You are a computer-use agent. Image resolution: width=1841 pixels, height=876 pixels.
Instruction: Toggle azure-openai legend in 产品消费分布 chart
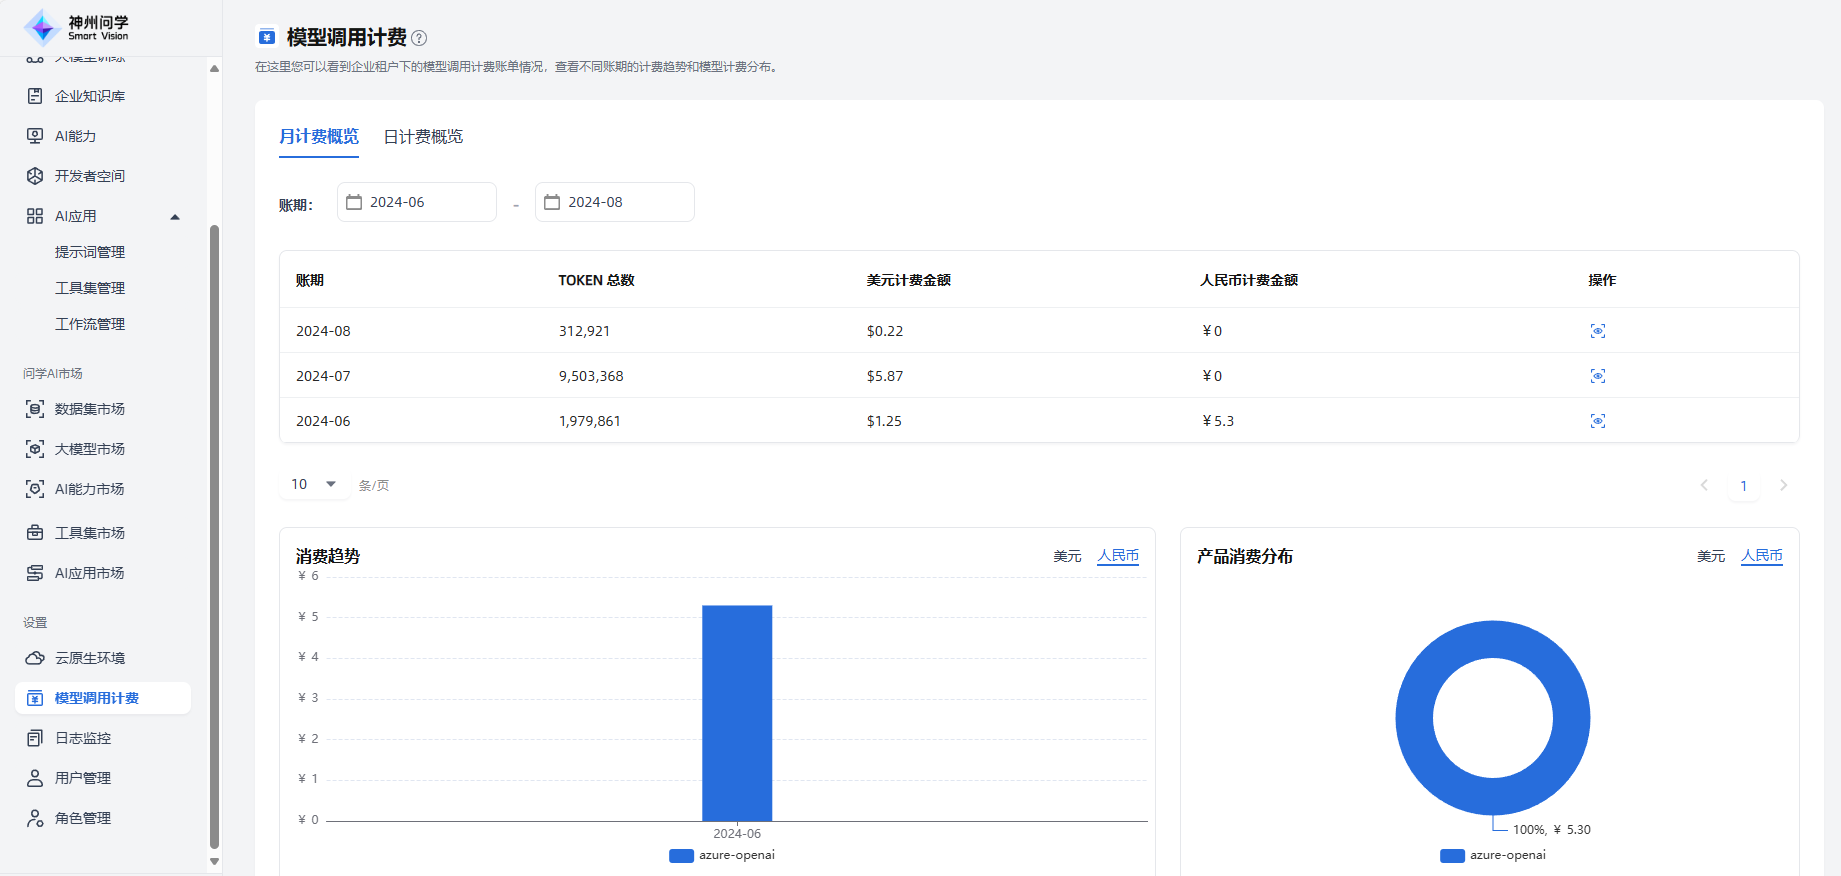[1493, 855]
